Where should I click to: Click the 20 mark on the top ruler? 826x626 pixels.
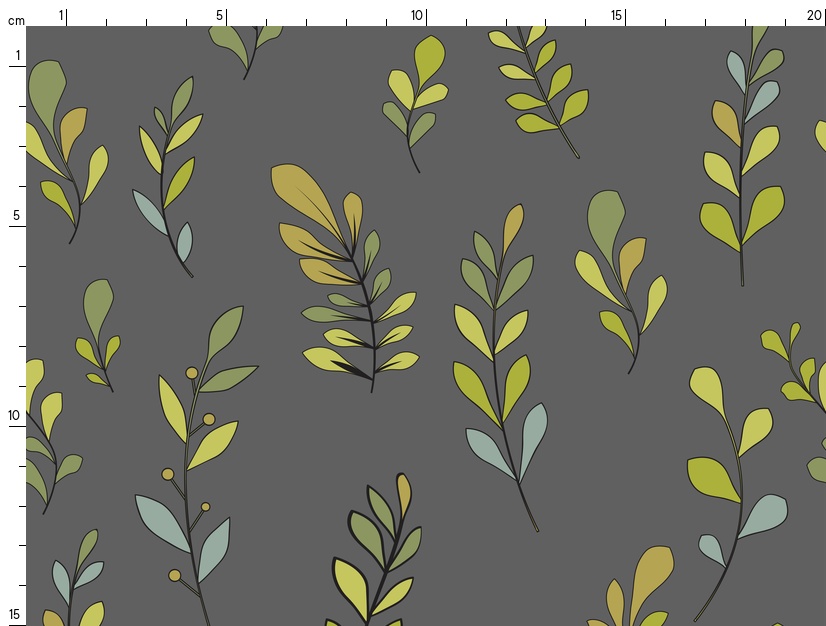814,15
